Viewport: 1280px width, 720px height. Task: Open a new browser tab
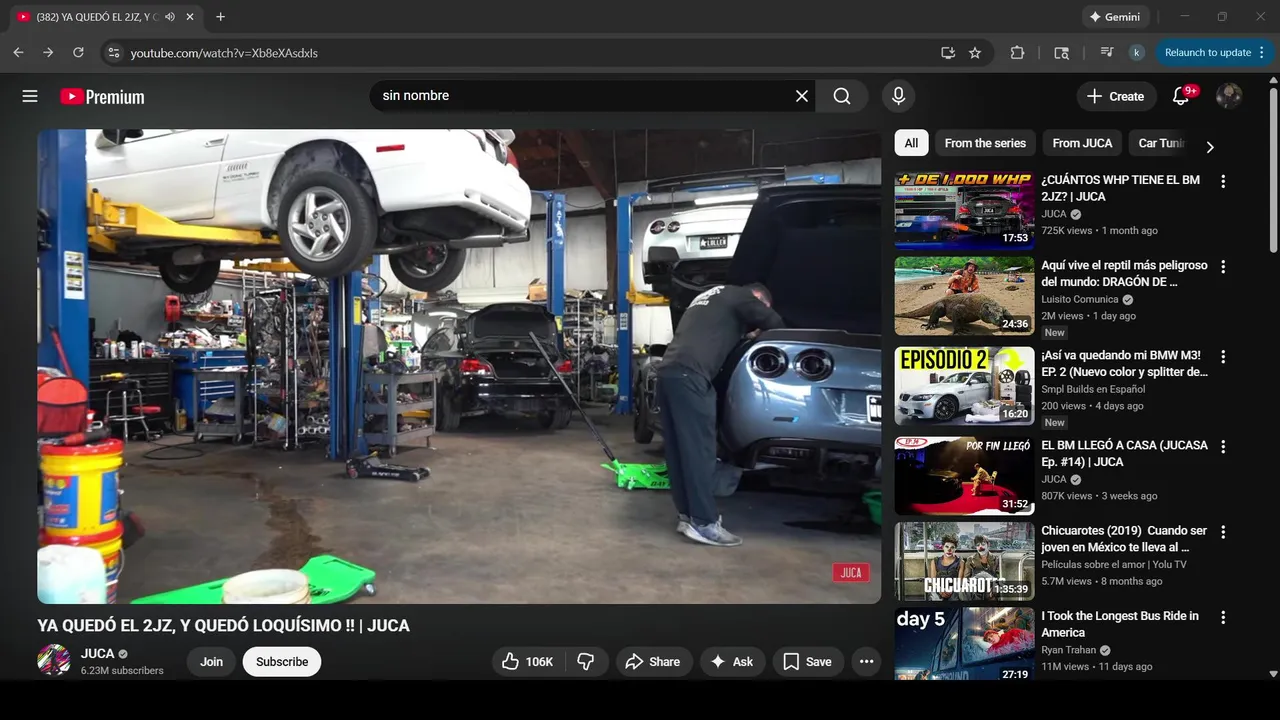(x=220, y=17)
